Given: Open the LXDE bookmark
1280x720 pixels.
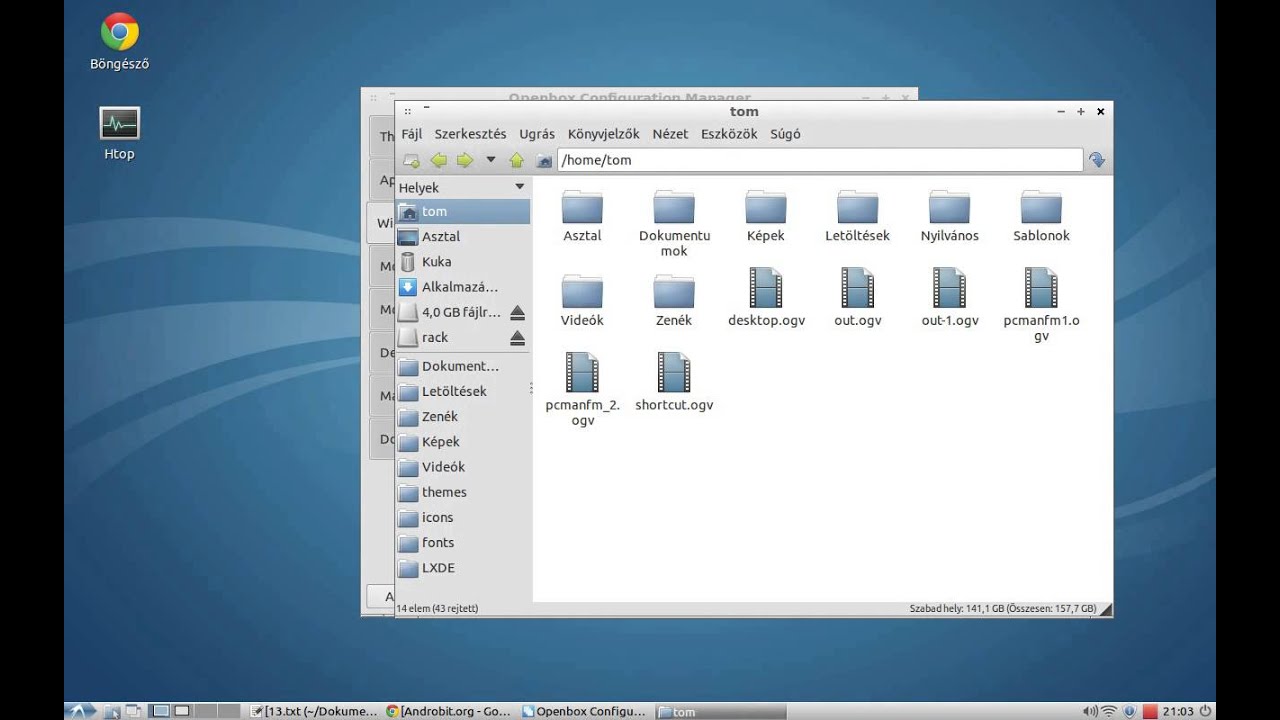Looking at the screenshot, I should tap(463, 568).
